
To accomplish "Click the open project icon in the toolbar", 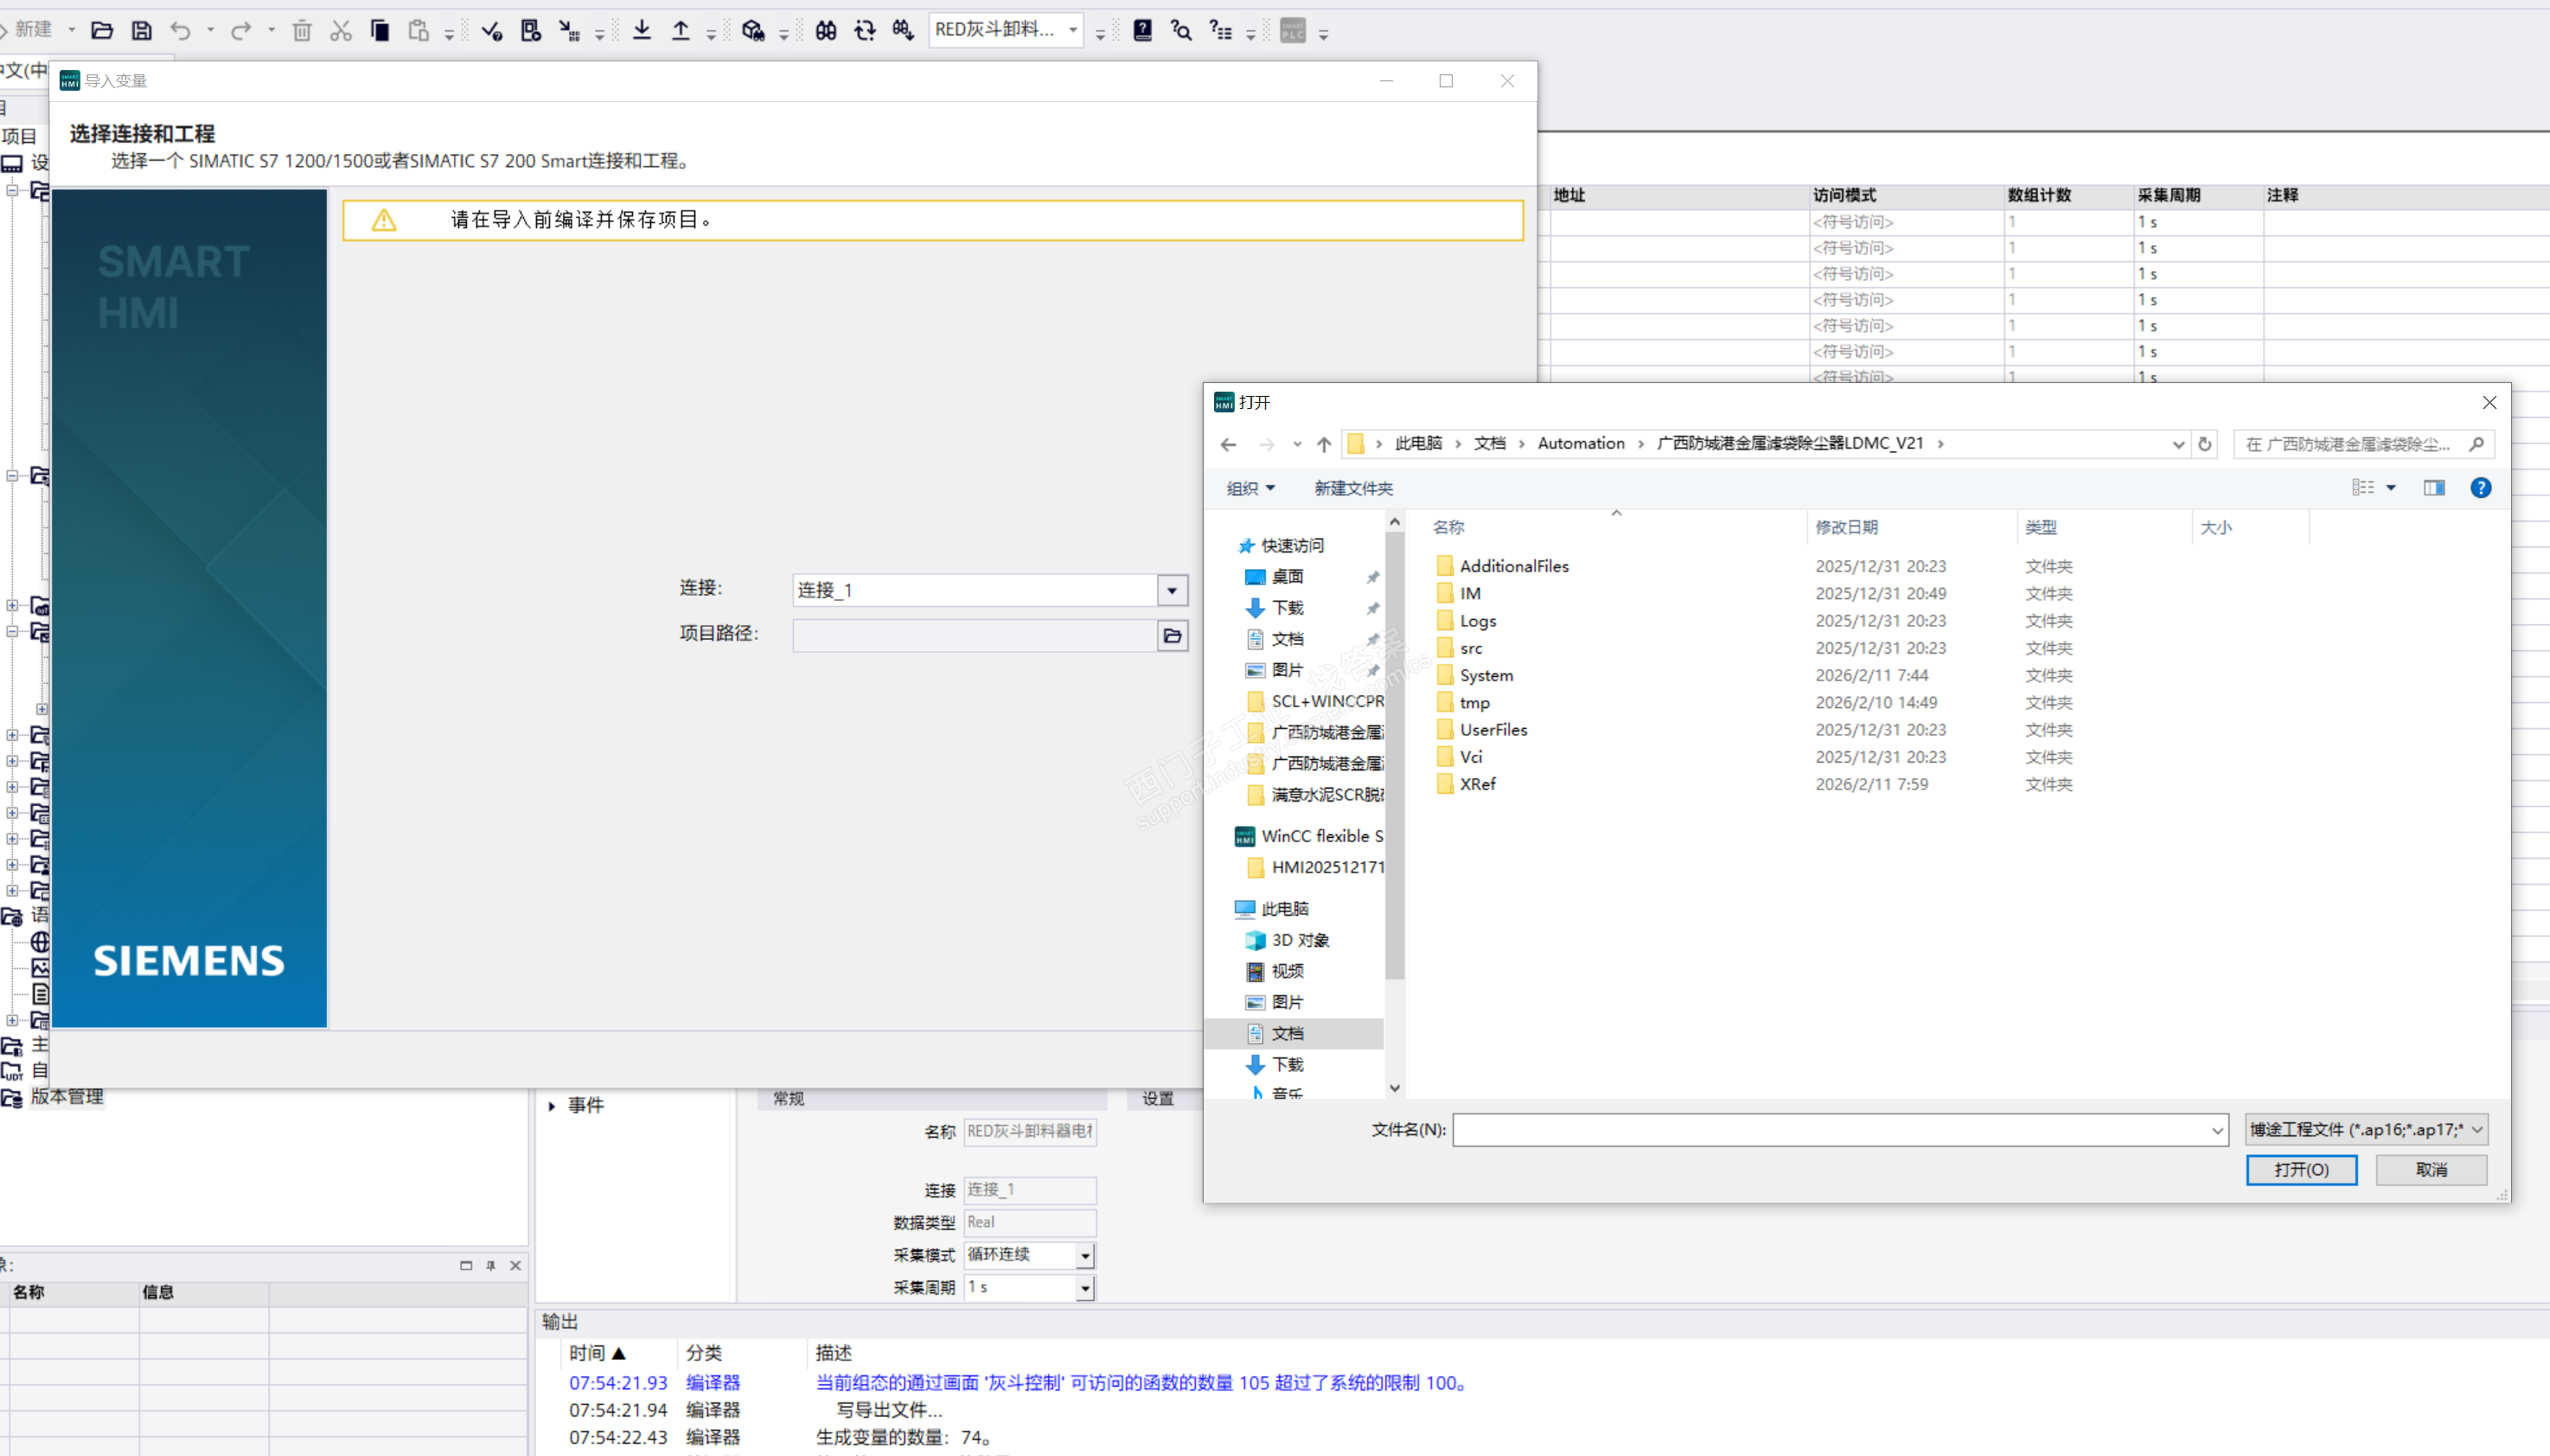I will tap(101, 31).
